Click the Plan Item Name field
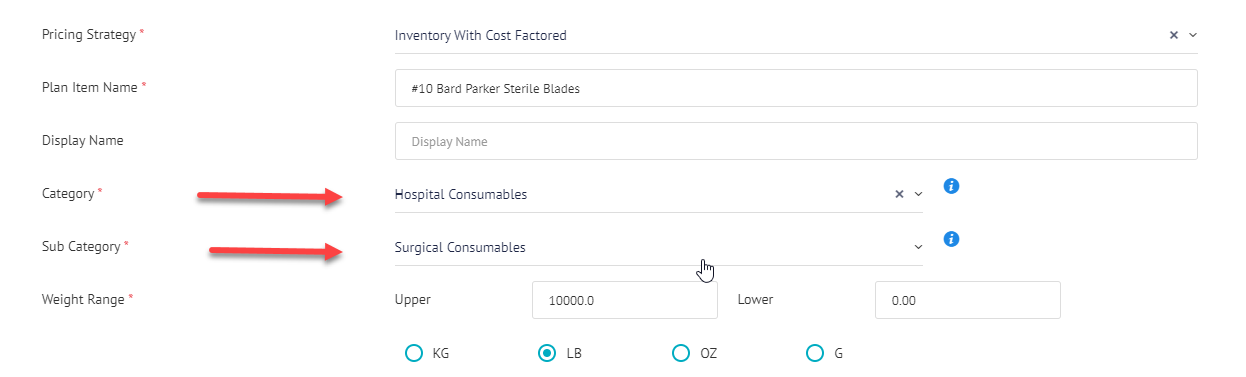 (x=796, y=88)
